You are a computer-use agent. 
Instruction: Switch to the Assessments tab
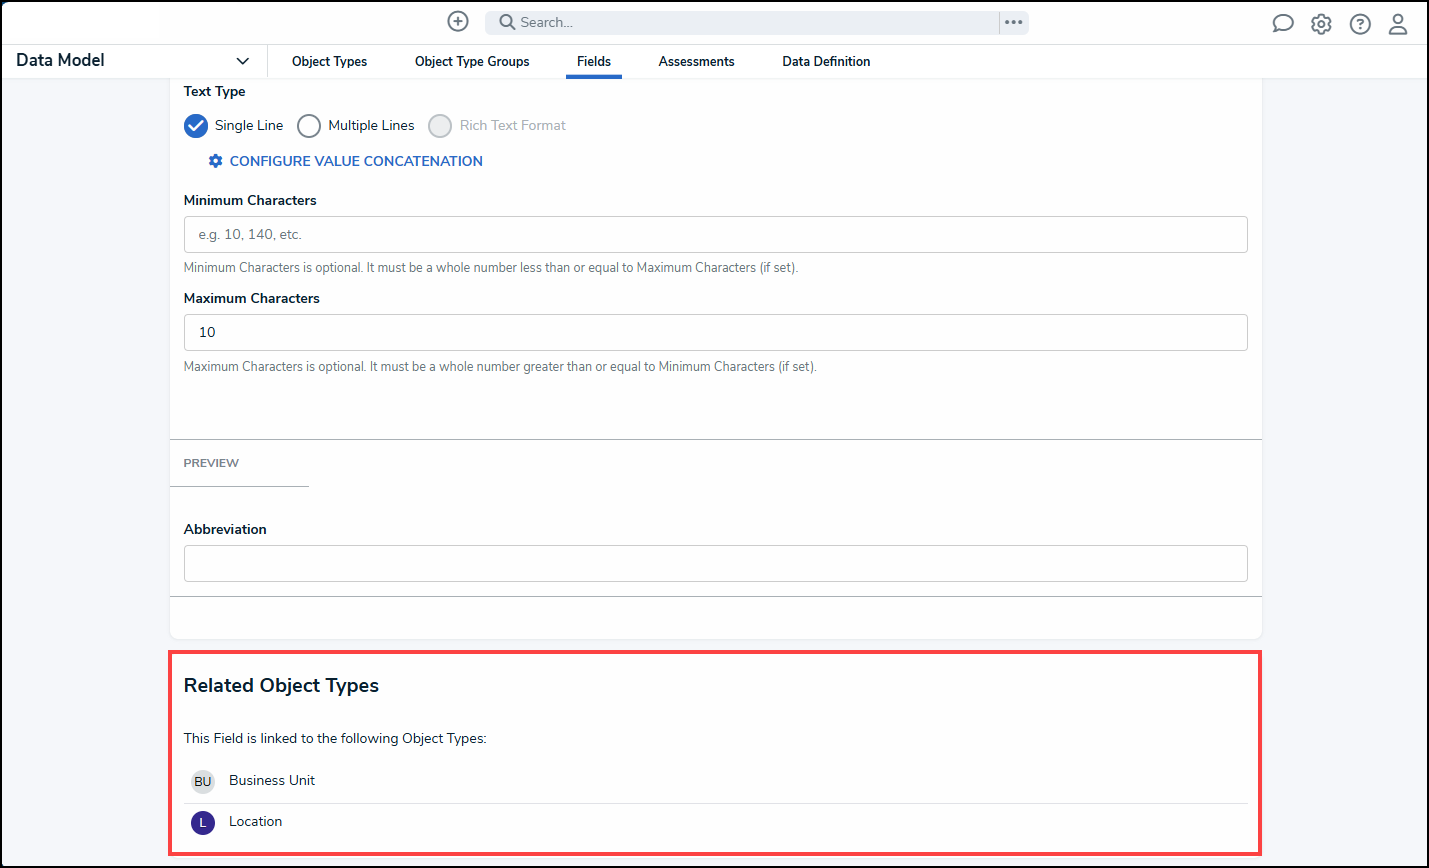[x=696, y=61]
